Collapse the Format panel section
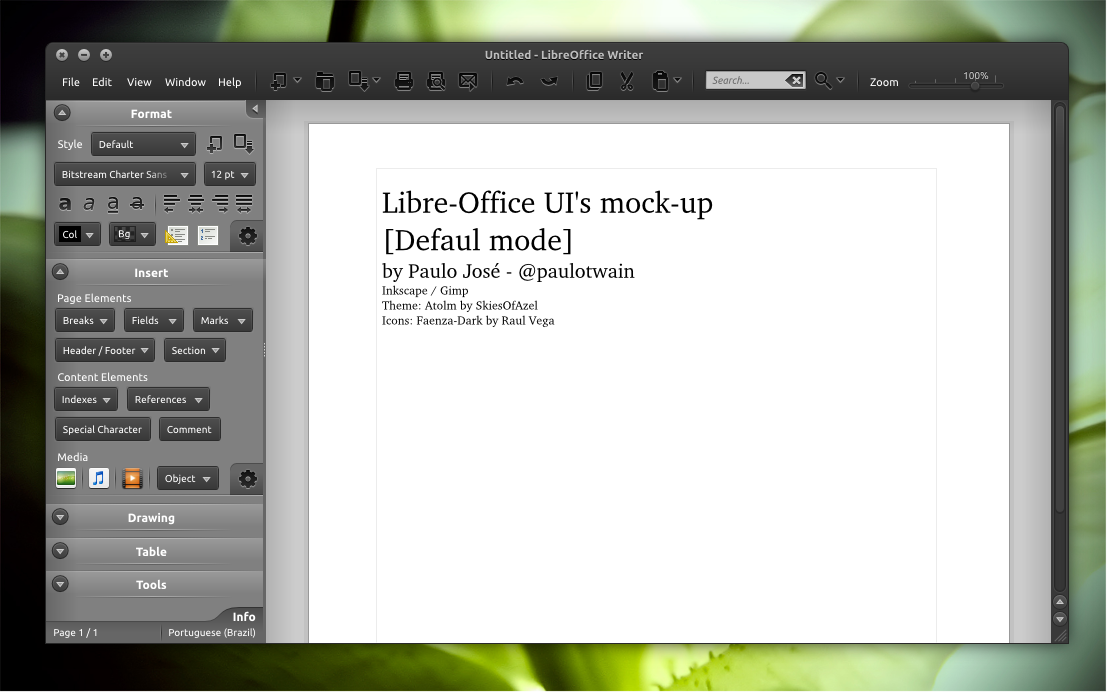Screen dimensions: 1107x692 [x=62, y=113]
